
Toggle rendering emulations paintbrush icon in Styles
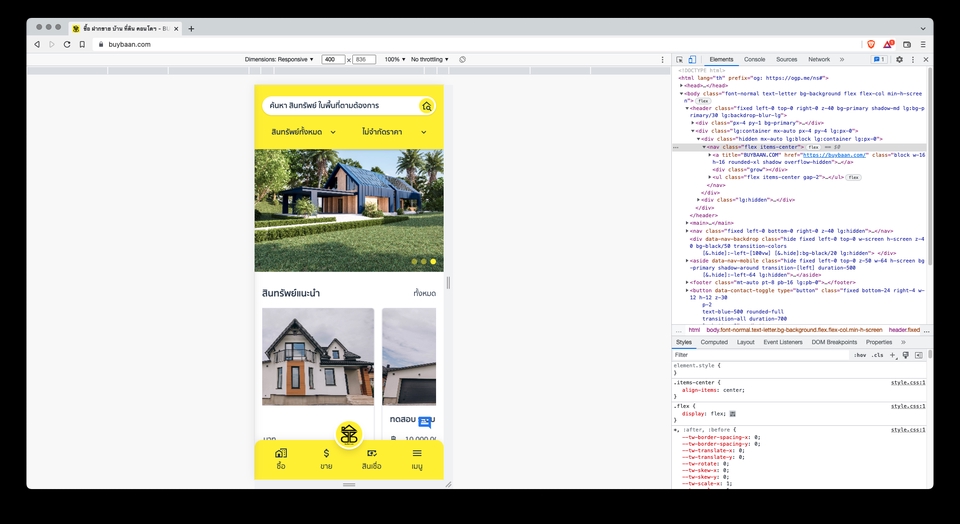[906, 355]
